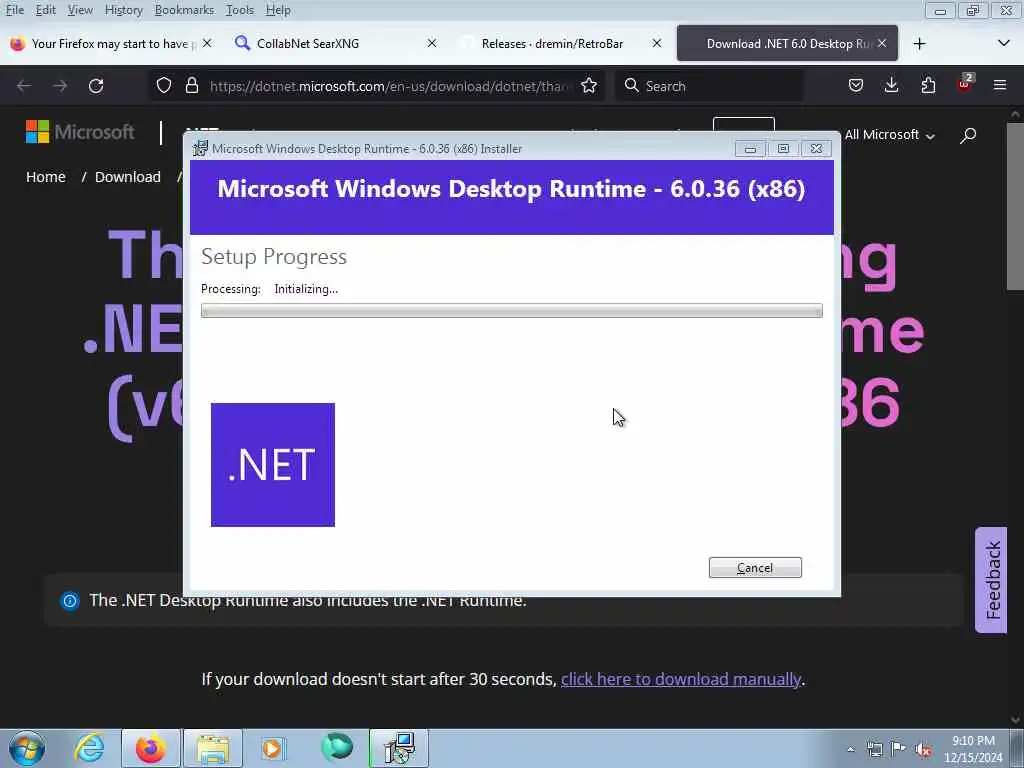Open the History menu in Firefox
Screen dimensions: 1024x768
pyautogui.click(x=123, y=10)
